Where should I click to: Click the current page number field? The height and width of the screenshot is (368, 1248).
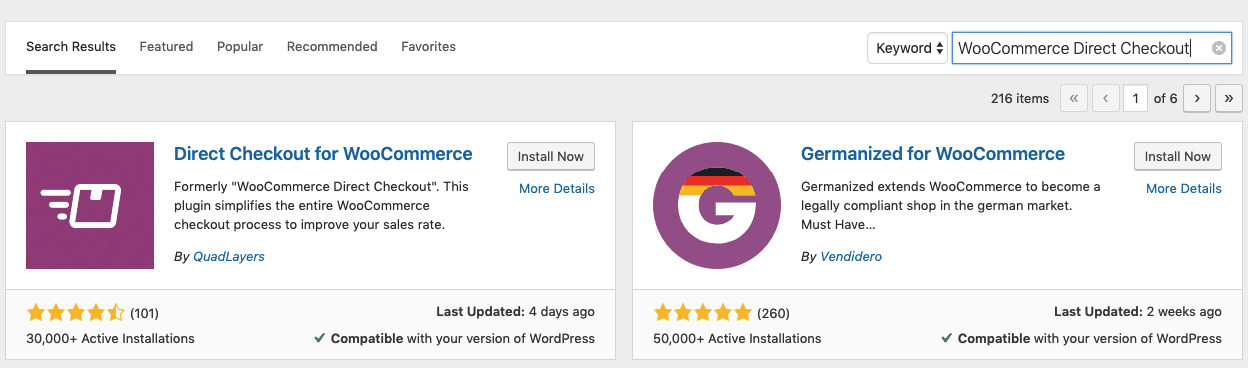[x=1135, y=98]
